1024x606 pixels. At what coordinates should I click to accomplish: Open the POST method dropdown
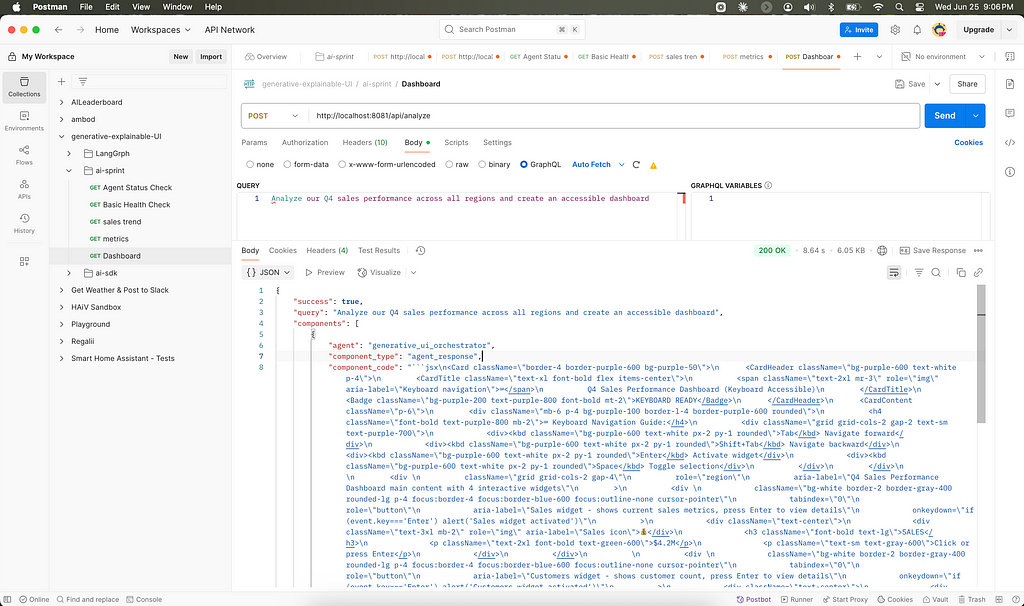click(x=273, y=116)
